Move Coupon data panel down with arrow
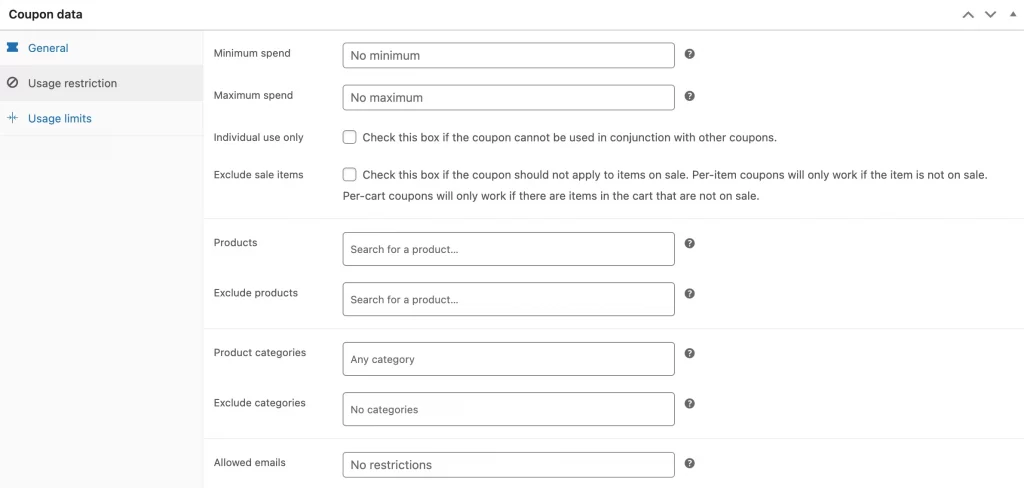The height and width of the screenshot is (488, 1024). (991, 14)
